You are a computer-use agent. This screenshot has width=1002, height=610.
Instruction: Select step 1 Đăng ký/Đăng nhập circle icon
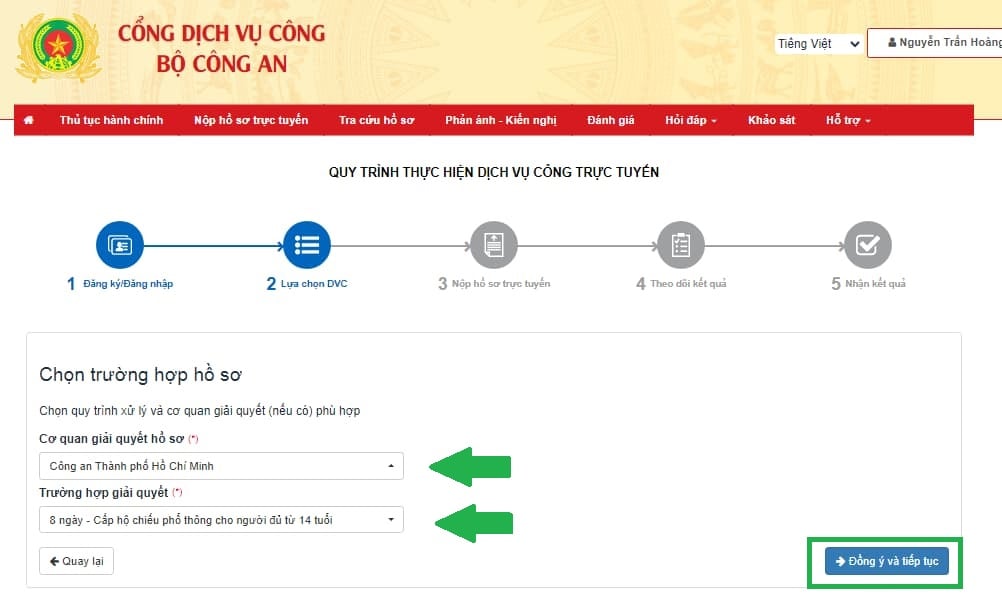pos(120,245)
